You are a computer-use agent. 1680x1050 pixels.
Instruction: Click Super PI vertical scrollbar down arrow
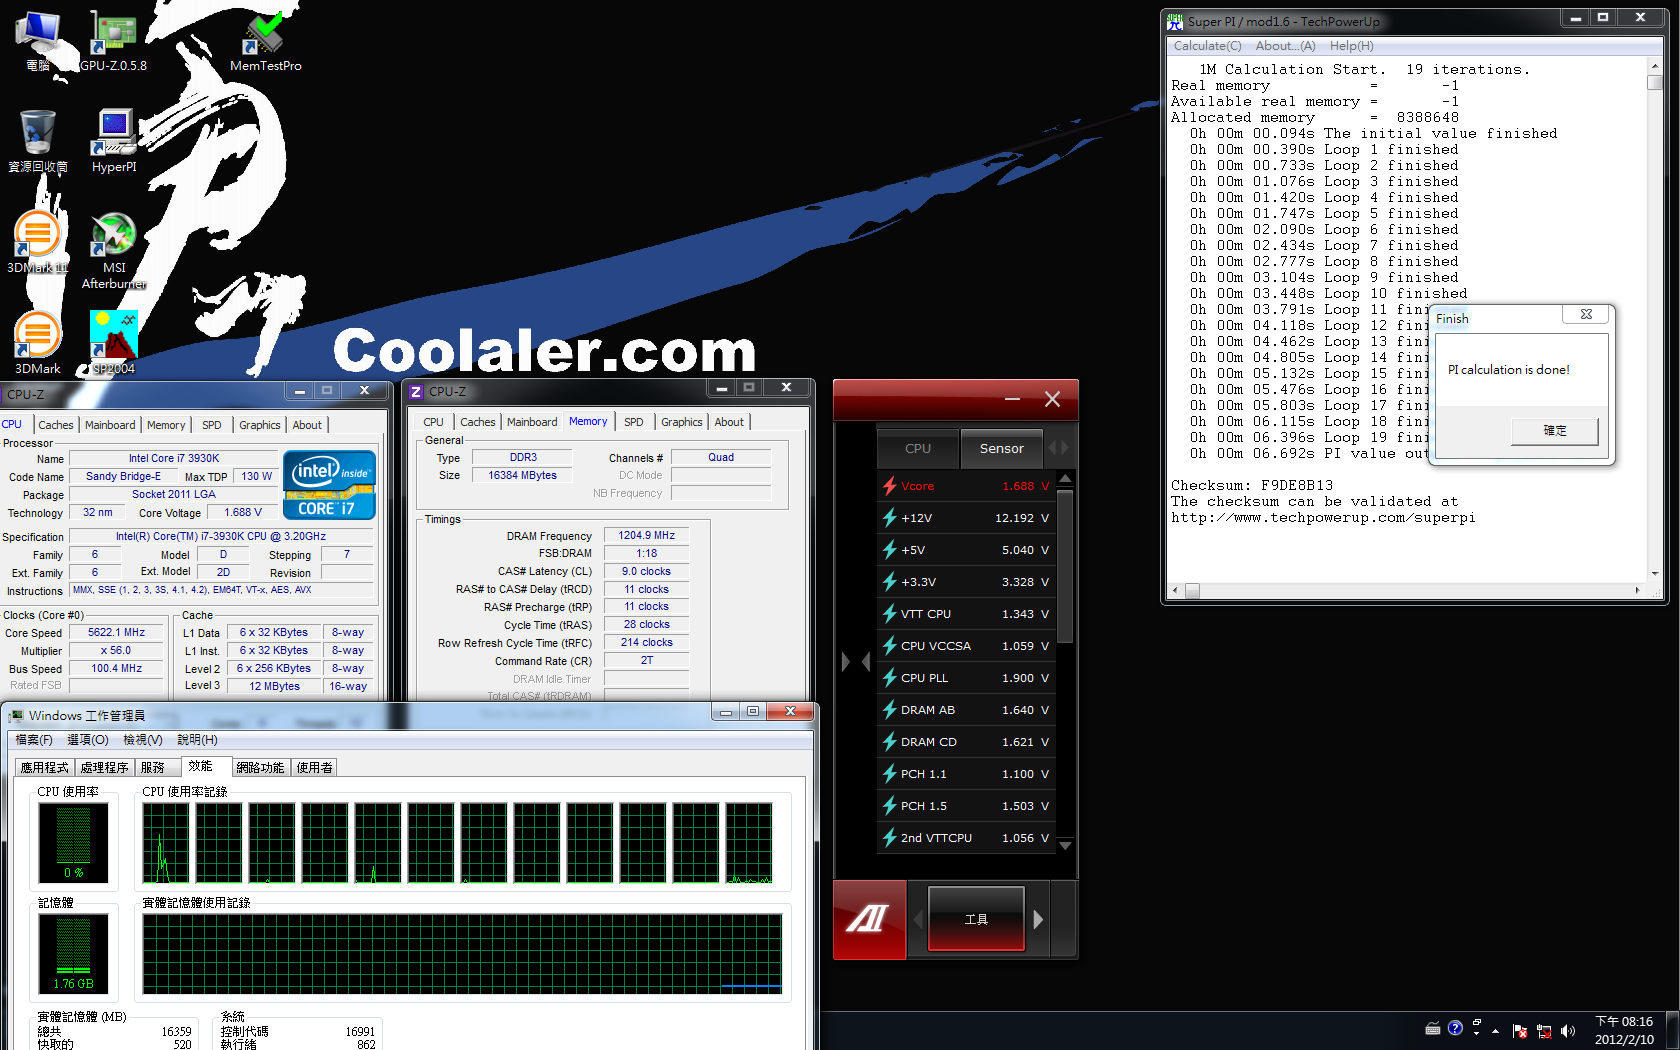point(1655,574)
